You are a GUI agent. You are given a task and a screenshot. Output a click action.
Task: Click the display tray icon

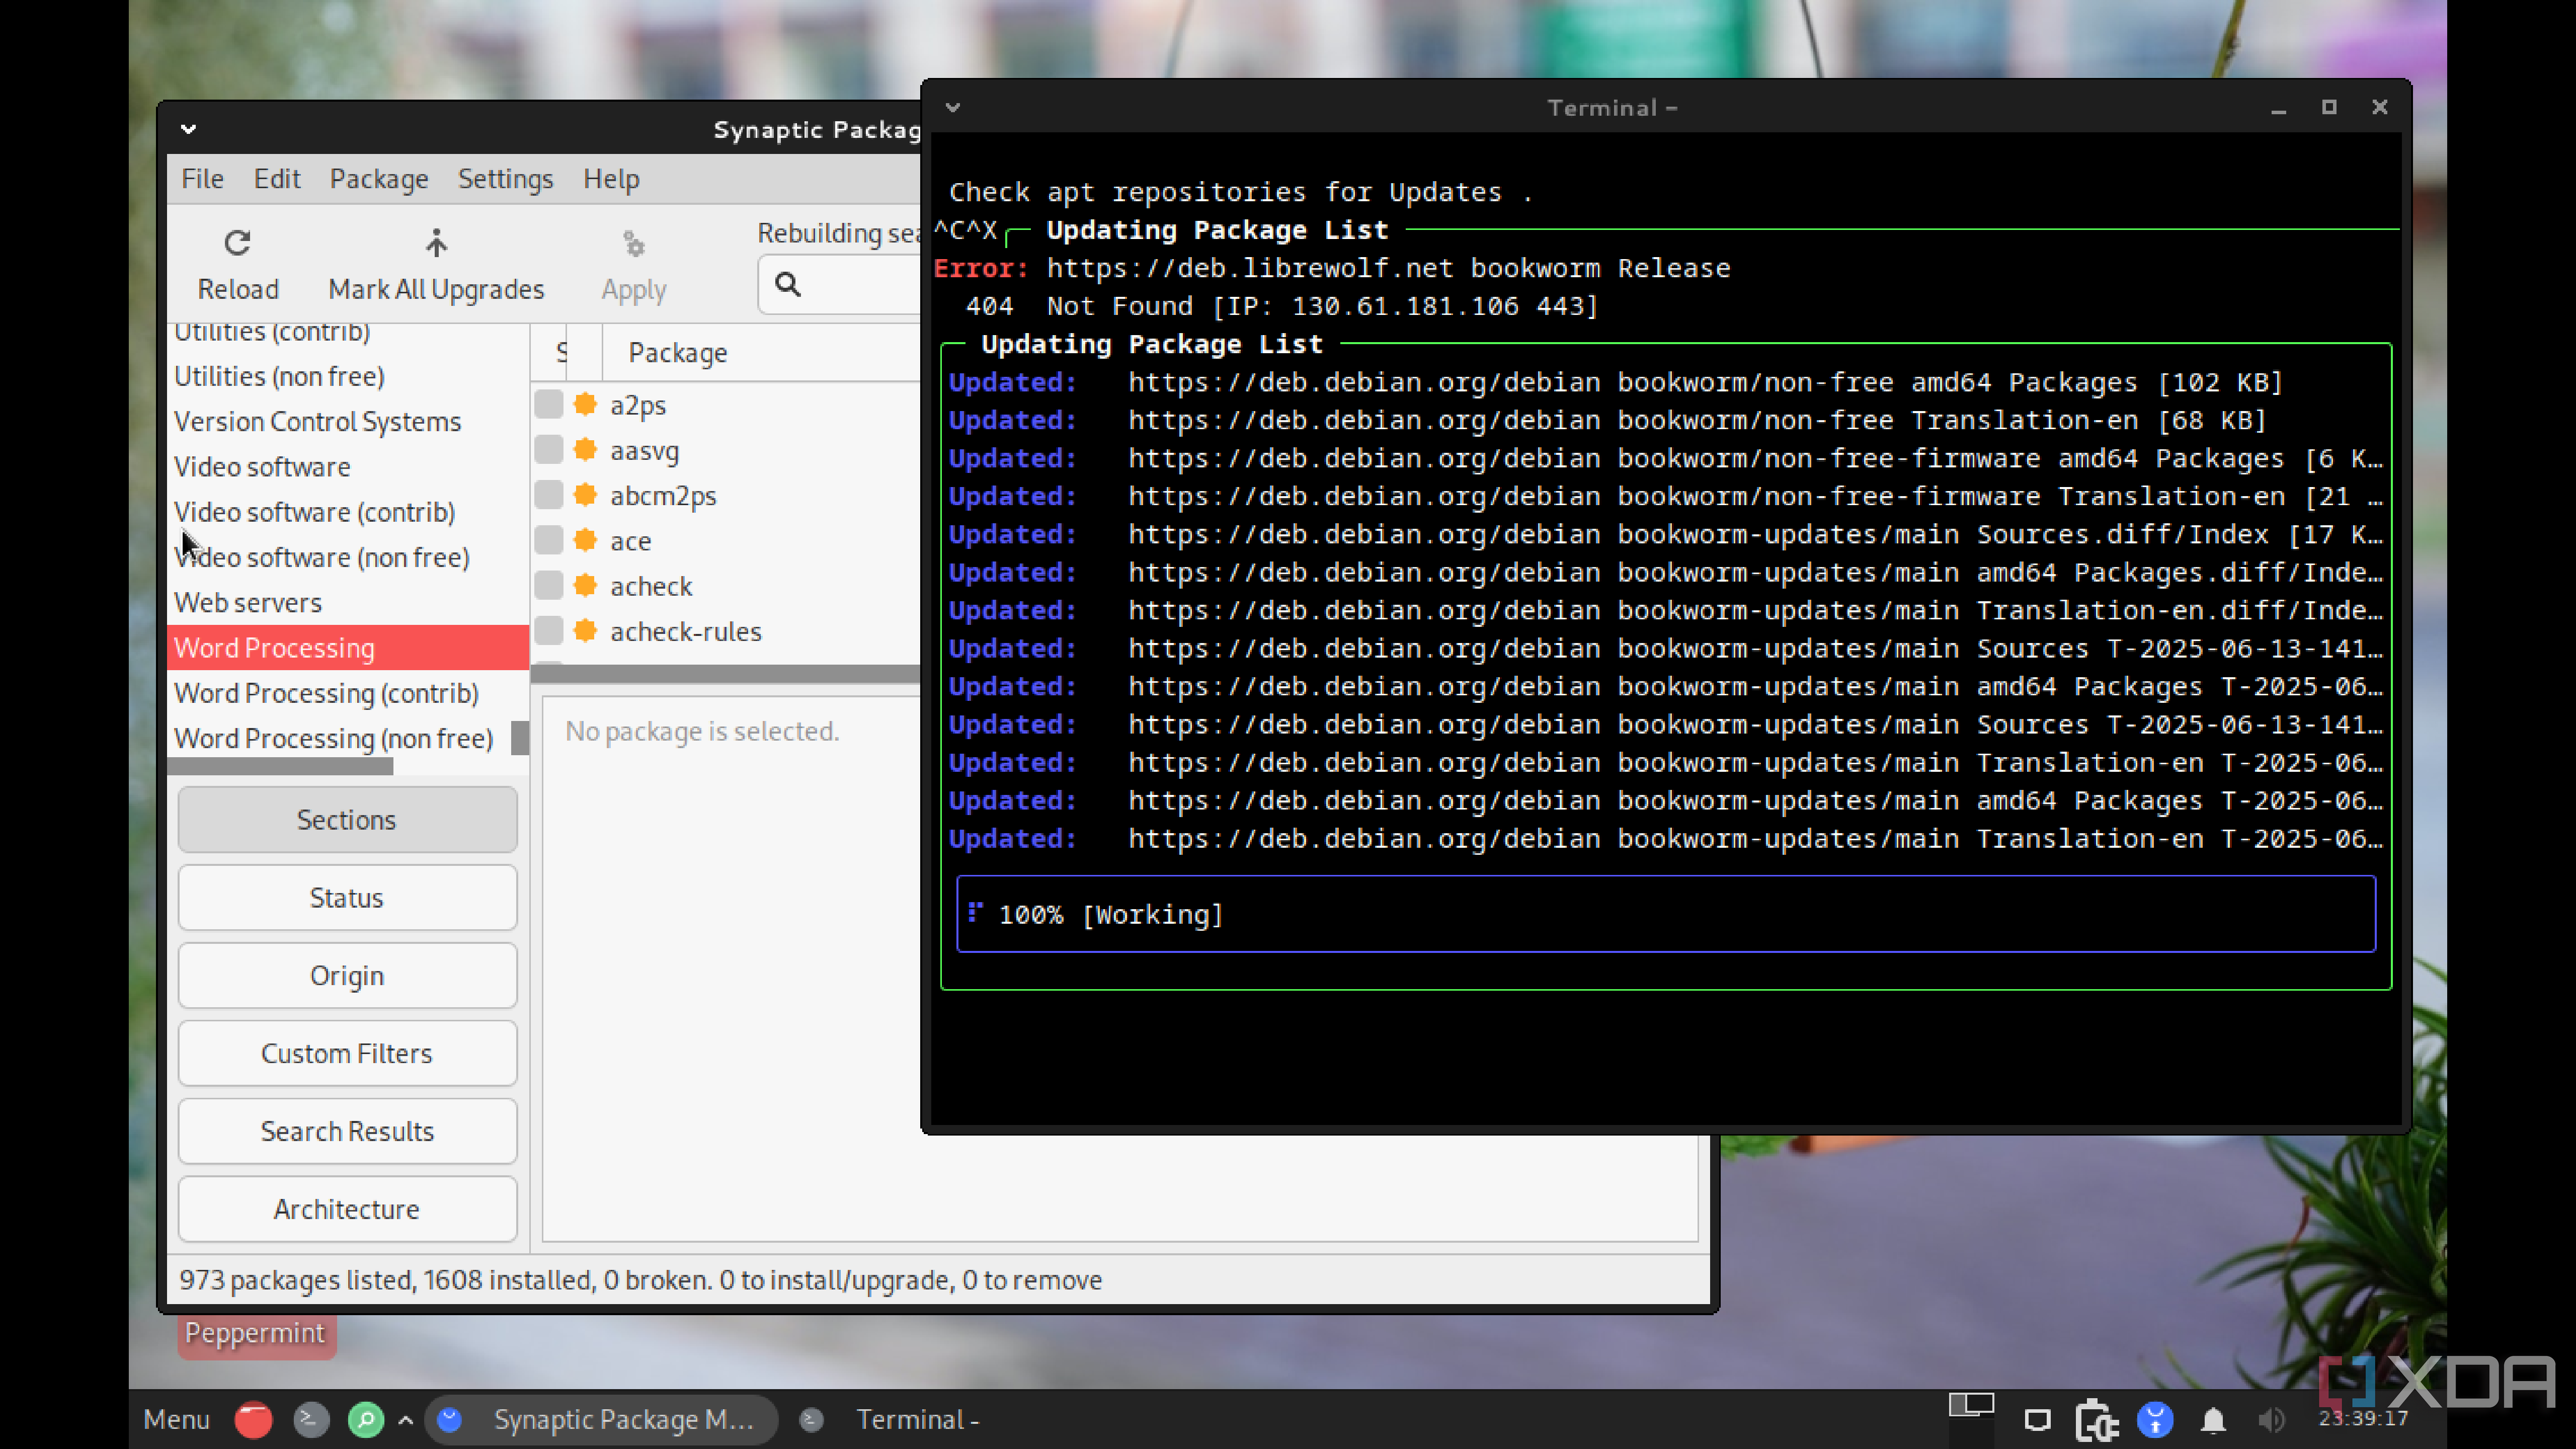(2037, 1420)
